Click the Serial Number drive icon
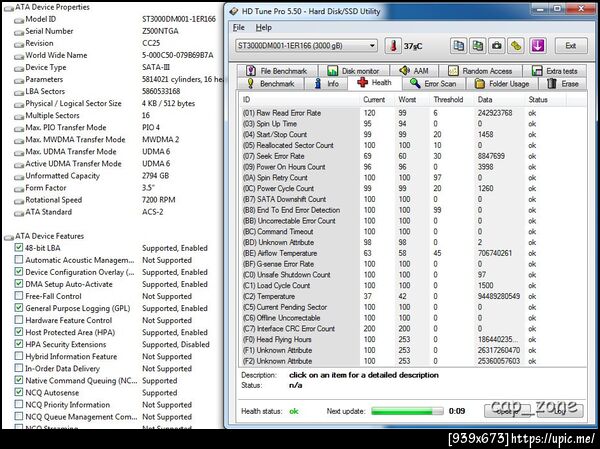600x449 pixels. click(19, 32)
